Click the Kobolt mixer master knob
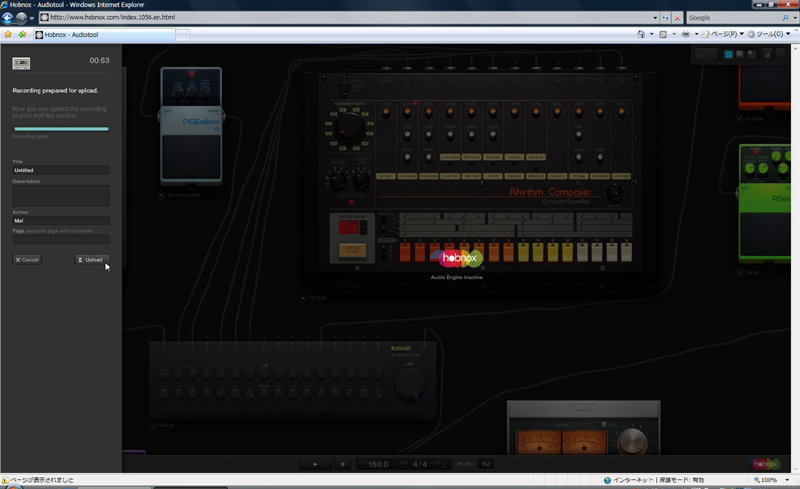Viewport: 800px width, 489px height. click(x=410, y=384)
